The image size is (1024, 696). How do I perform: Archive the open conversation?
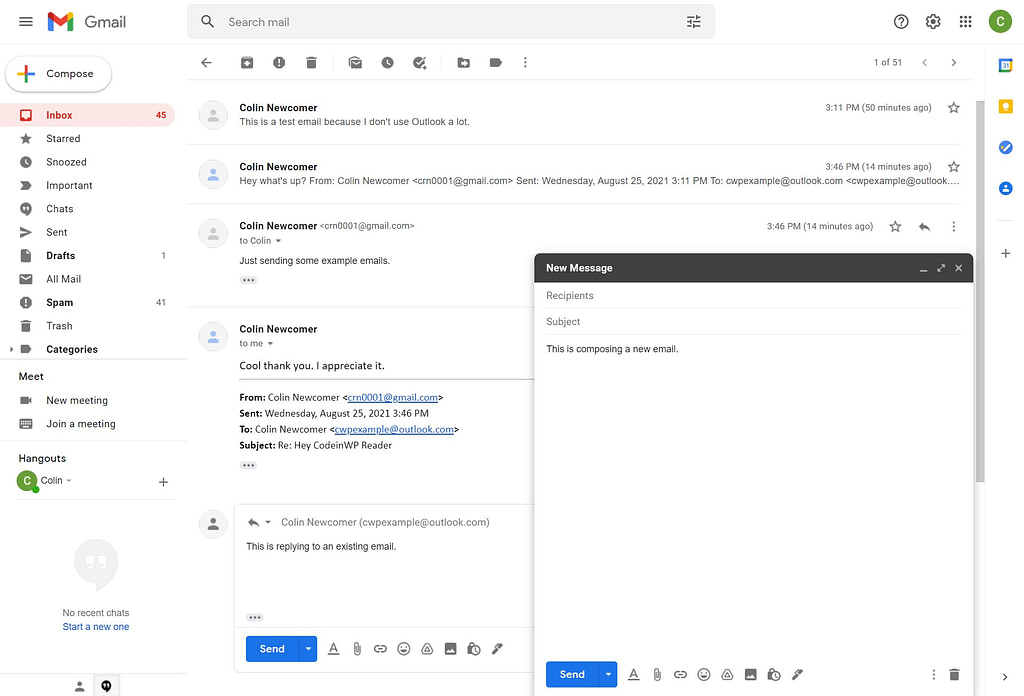(247, 62)
